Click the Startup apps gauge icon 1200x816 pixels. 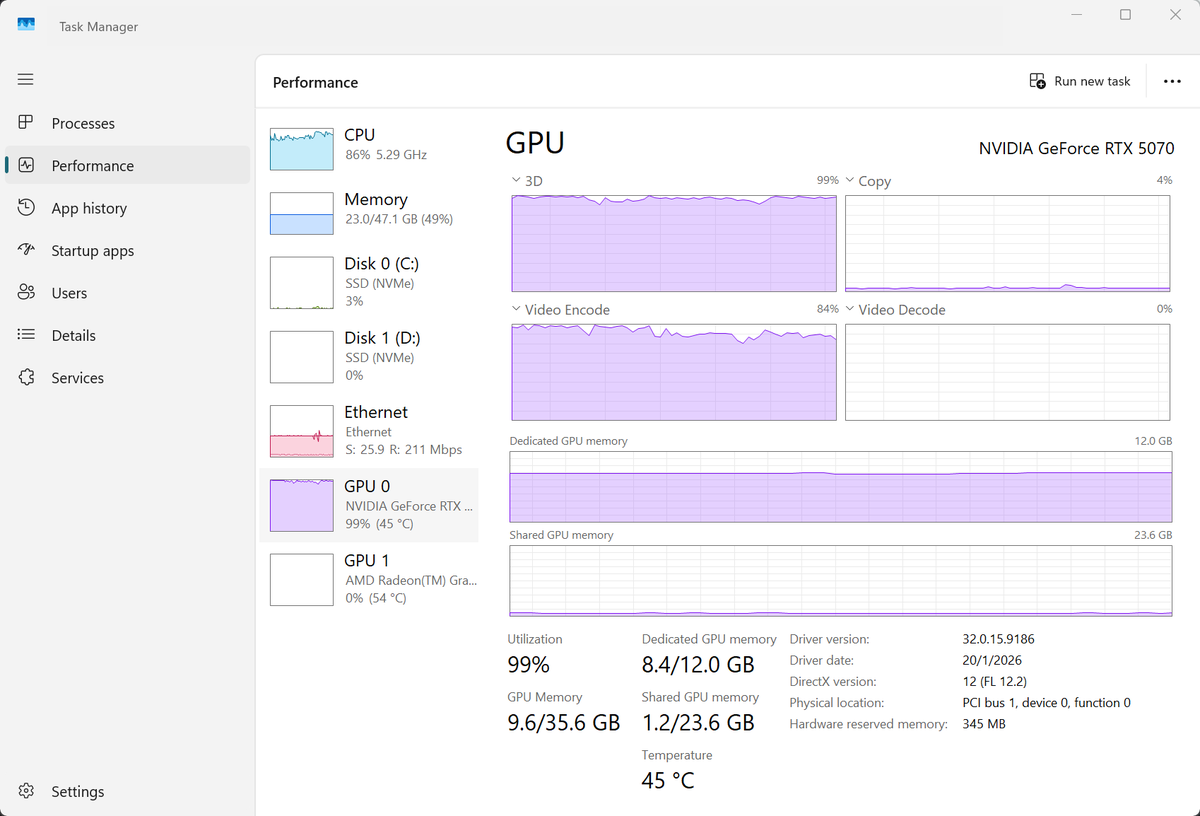click(26, 250)
